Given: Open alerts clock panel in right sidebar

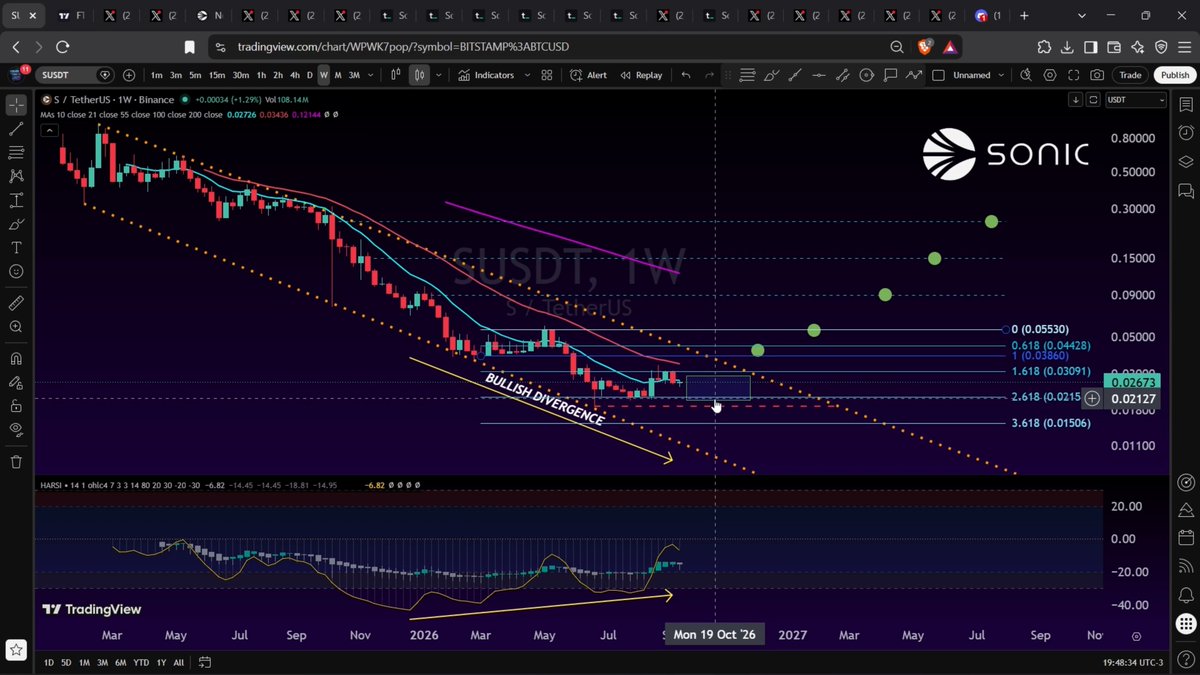Looking at the screenshot, I should 1185,133.
